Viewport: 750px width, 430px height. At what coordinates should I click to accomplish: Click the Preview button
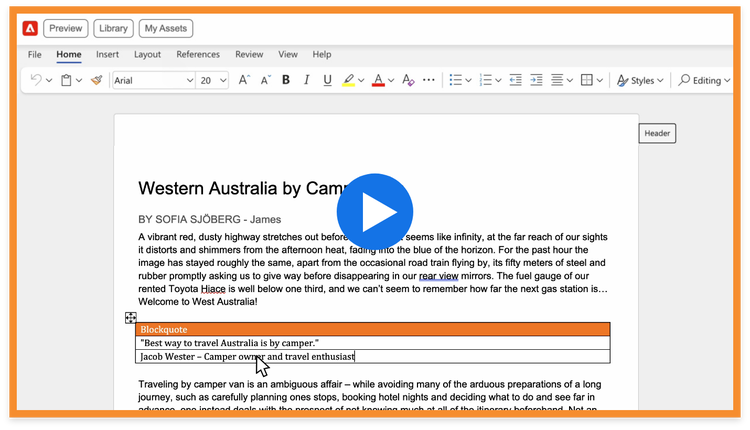pos(65,29)
